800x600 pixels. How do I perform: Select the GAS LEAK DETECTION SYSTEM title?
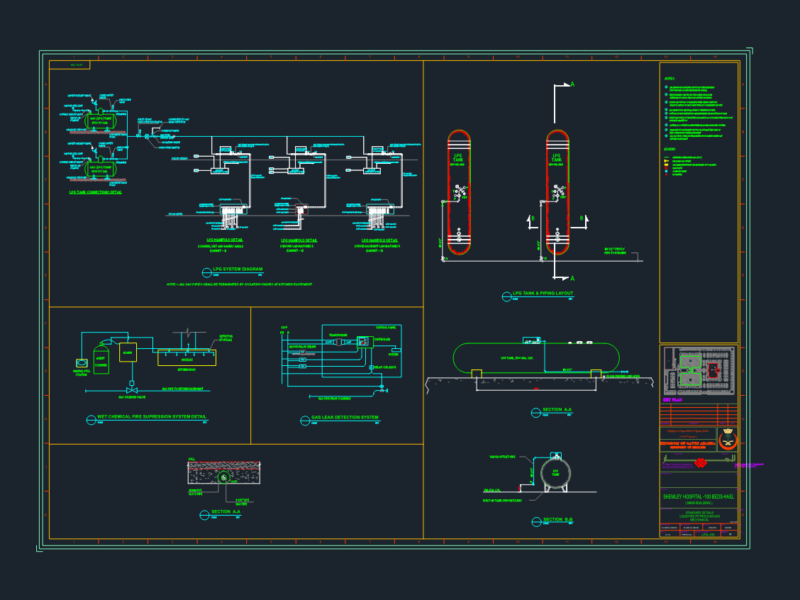point(345,417)
